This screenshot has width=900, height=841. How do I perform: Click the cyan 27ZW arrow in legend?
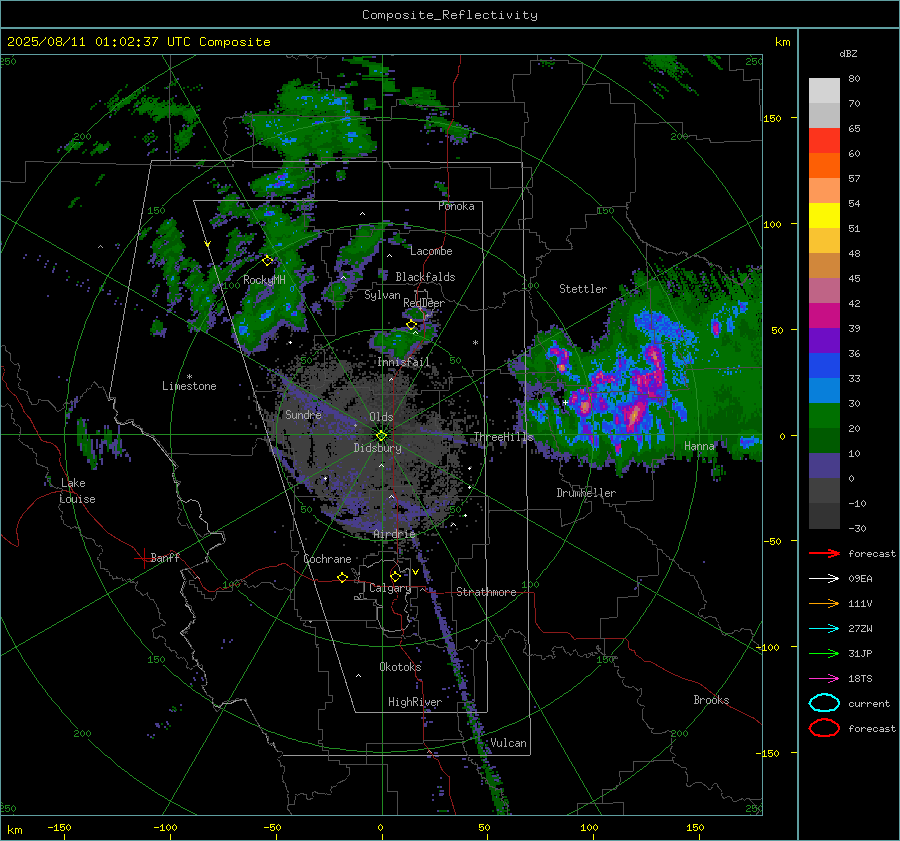click(x=824, y=629)
